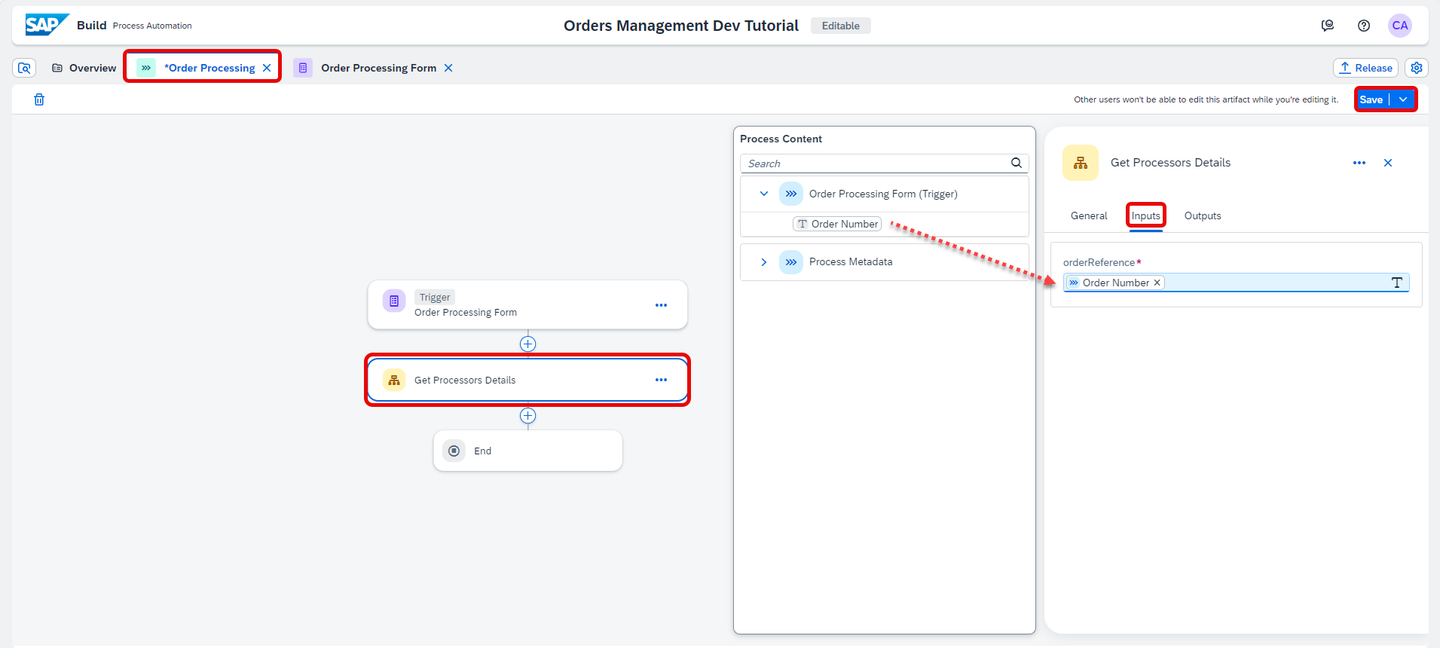Delete selected step using trash icon
This screenshot has width=1440, height=648.
[39, 99]
